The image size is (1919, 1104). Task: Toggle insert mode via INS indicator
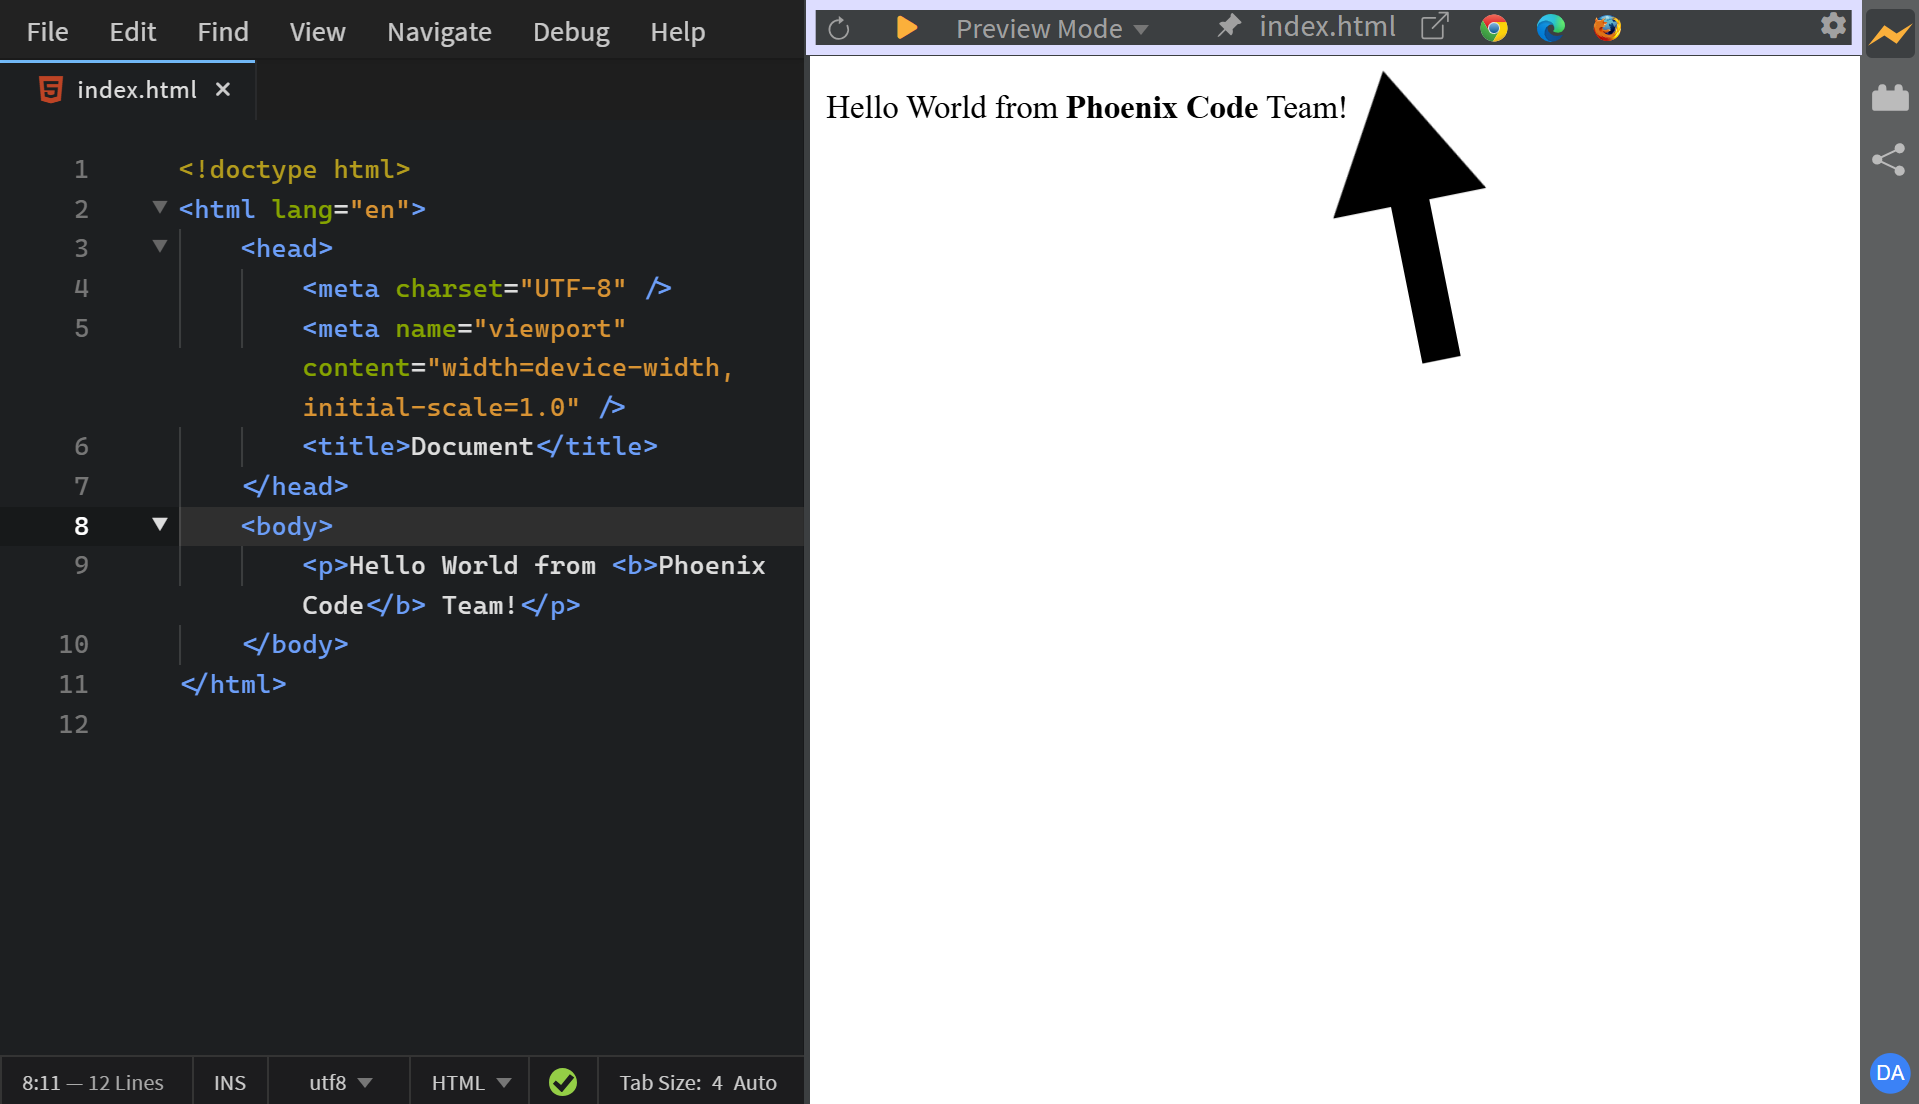coord(229,1082)
